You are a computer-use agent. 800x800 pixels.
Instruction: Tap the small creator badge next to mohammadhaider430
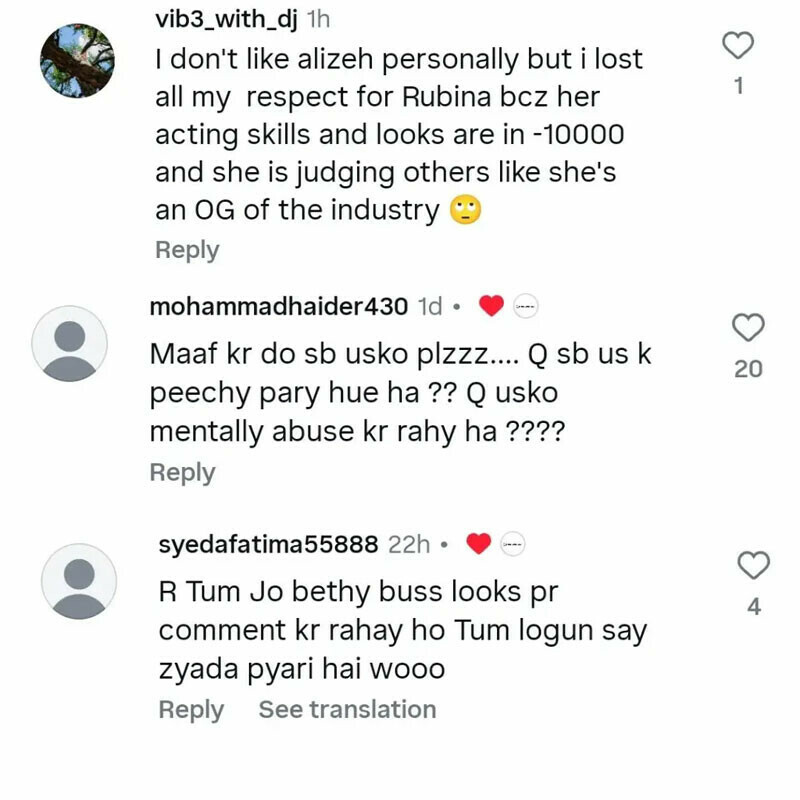526,307
